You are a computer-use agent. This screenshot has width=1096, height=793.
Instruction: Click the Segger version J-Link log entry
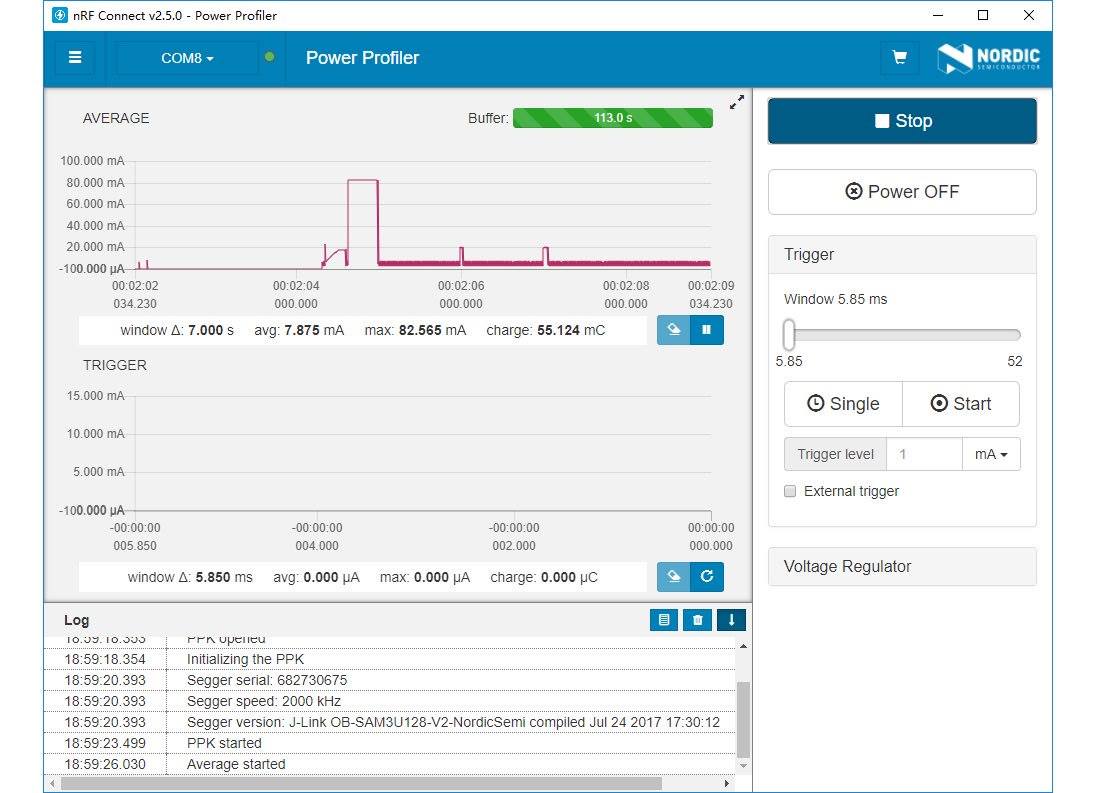[x=453, y=722]
